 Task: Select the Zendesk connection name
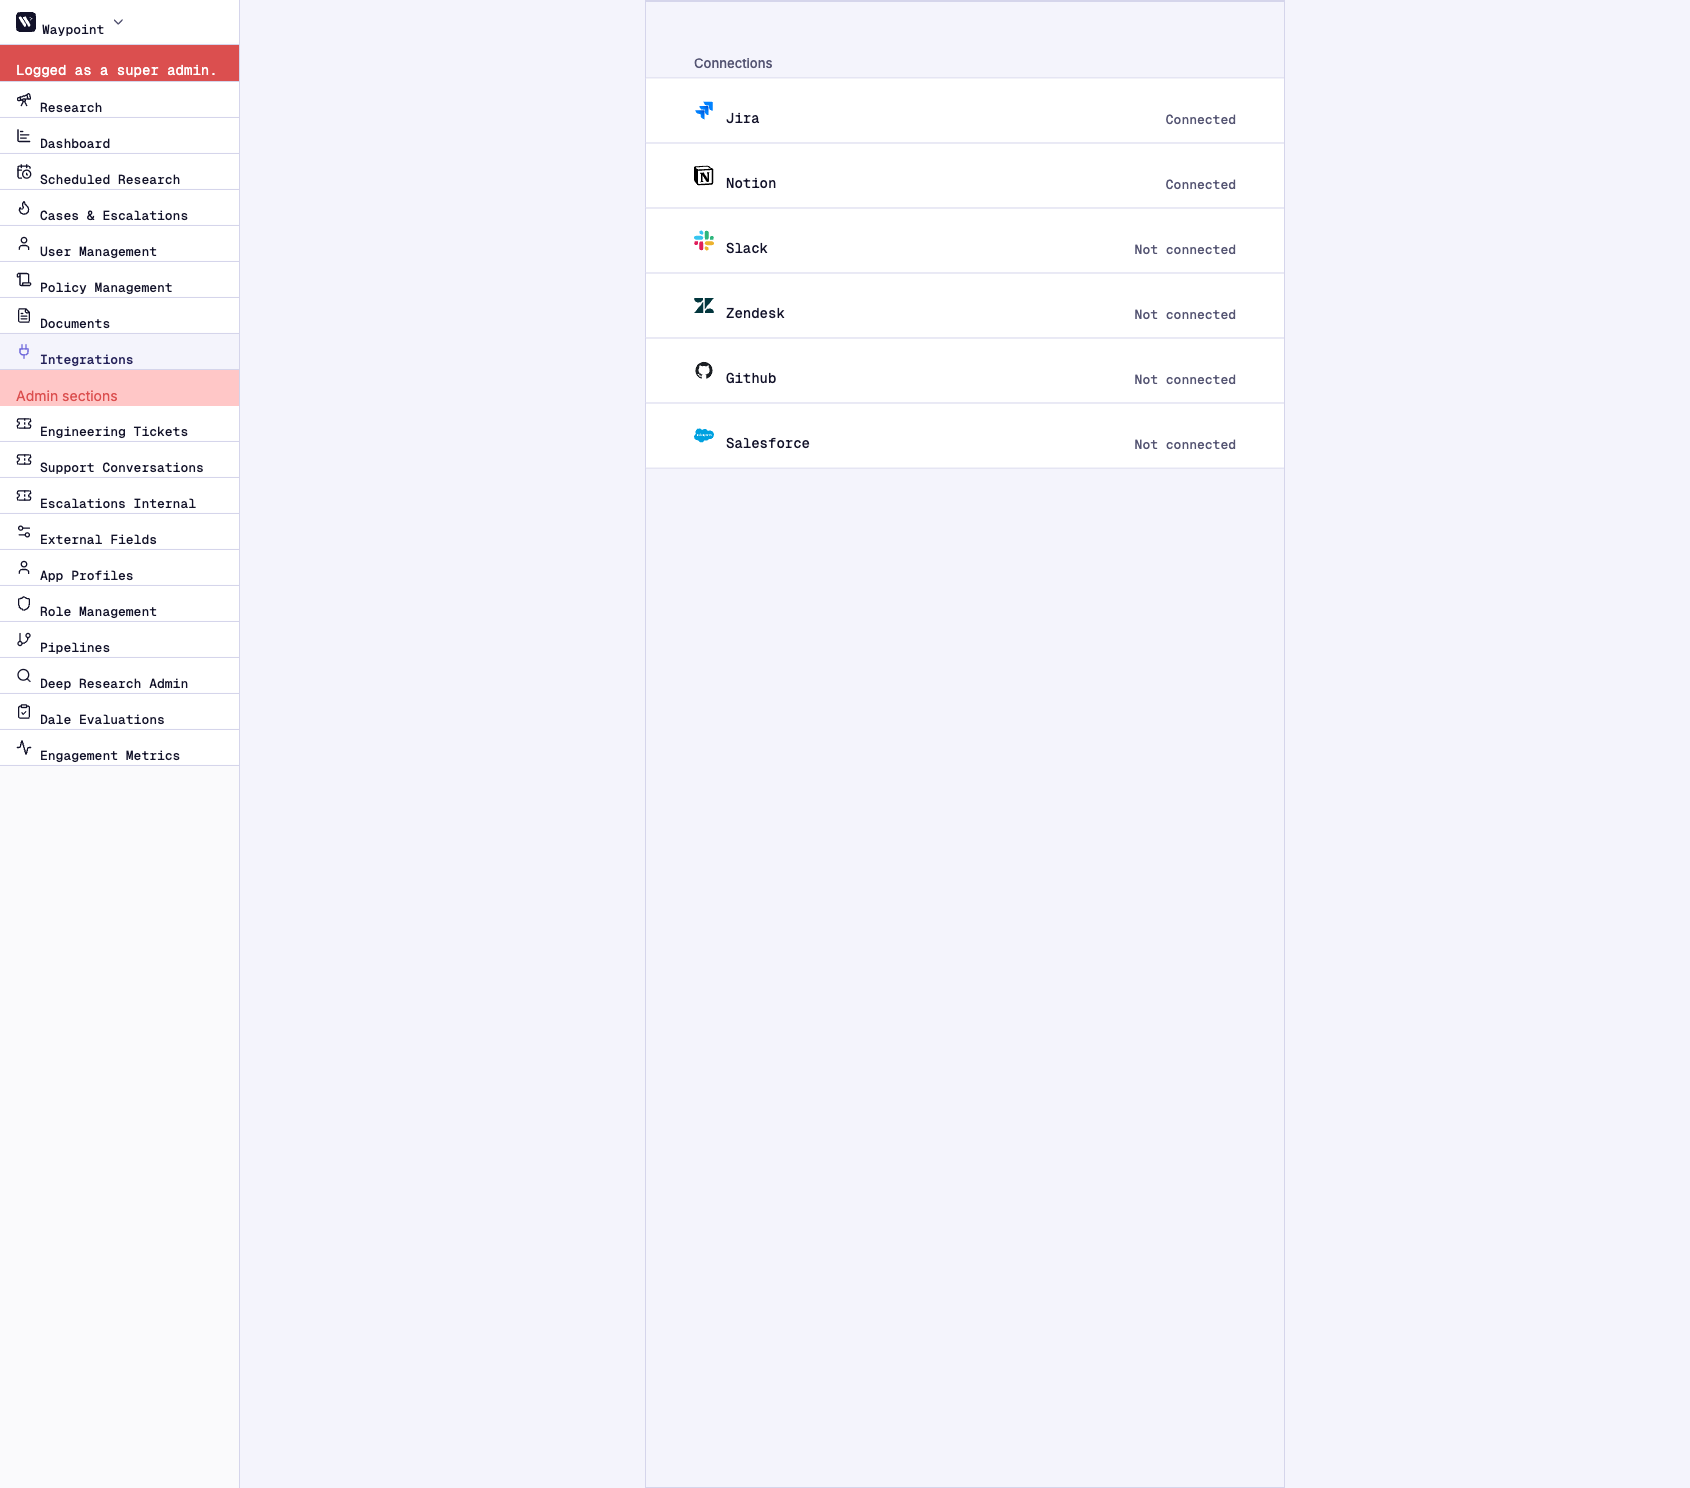click(755, 313)
